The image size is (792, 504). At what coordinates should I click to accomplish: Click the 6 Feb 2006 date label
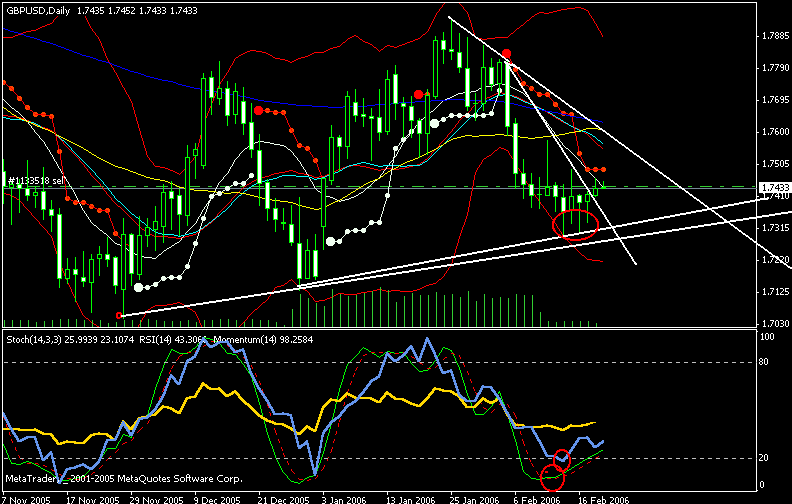pyautogui.click(x=537, y=500)
